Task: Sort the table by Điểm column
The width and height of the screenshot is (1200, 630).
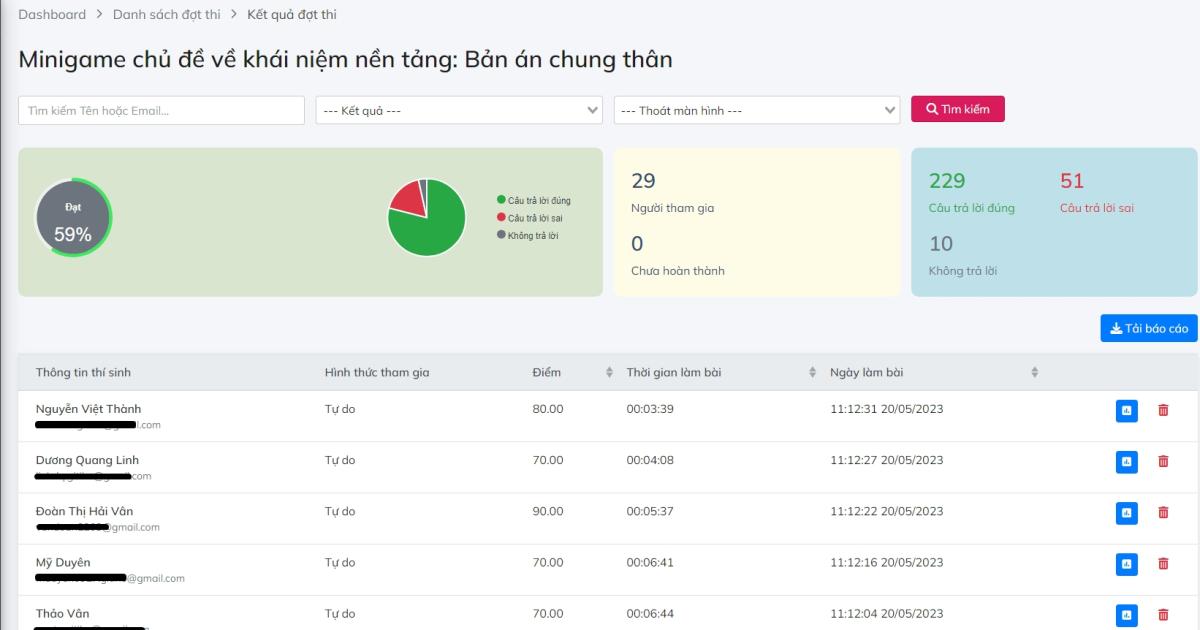Action: (x=607, y=371)
